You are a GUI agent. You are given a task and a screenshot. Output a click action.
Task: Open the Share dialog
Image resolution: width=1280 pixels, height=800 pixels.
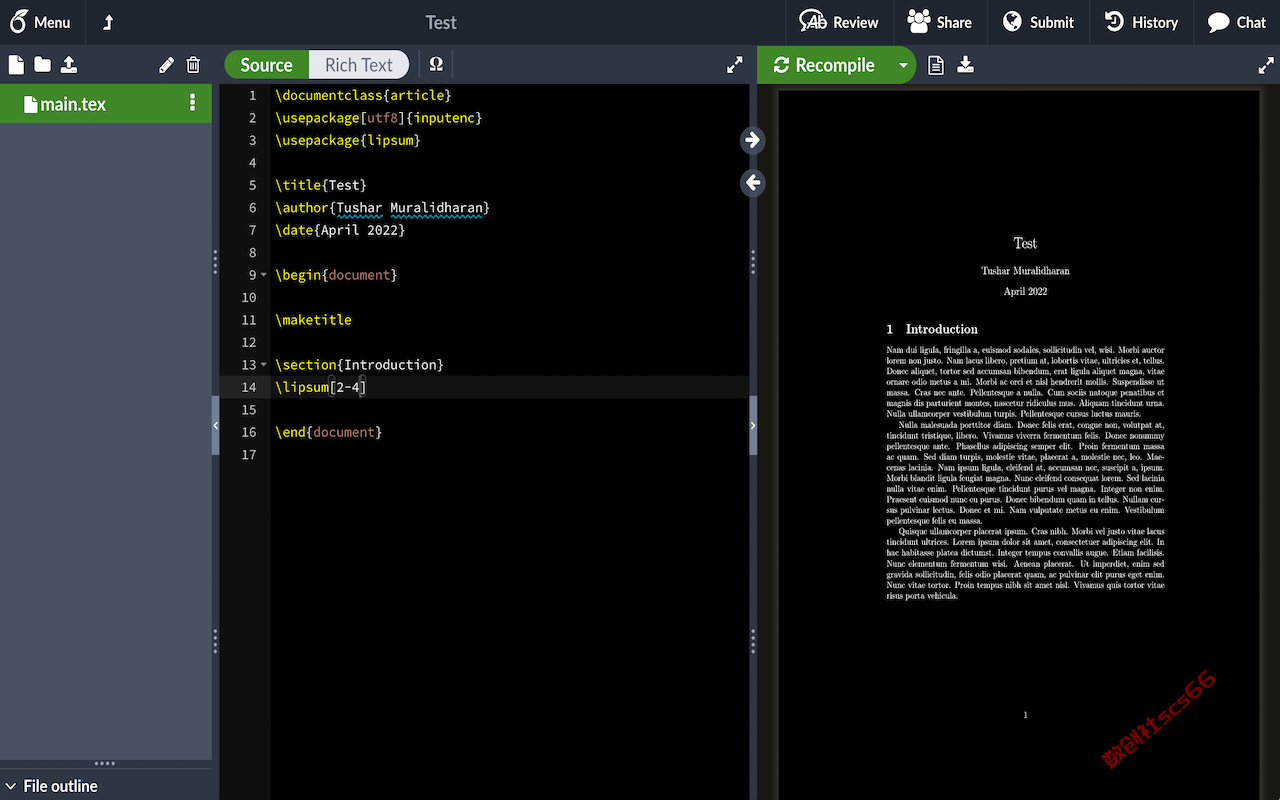point(939,22)
